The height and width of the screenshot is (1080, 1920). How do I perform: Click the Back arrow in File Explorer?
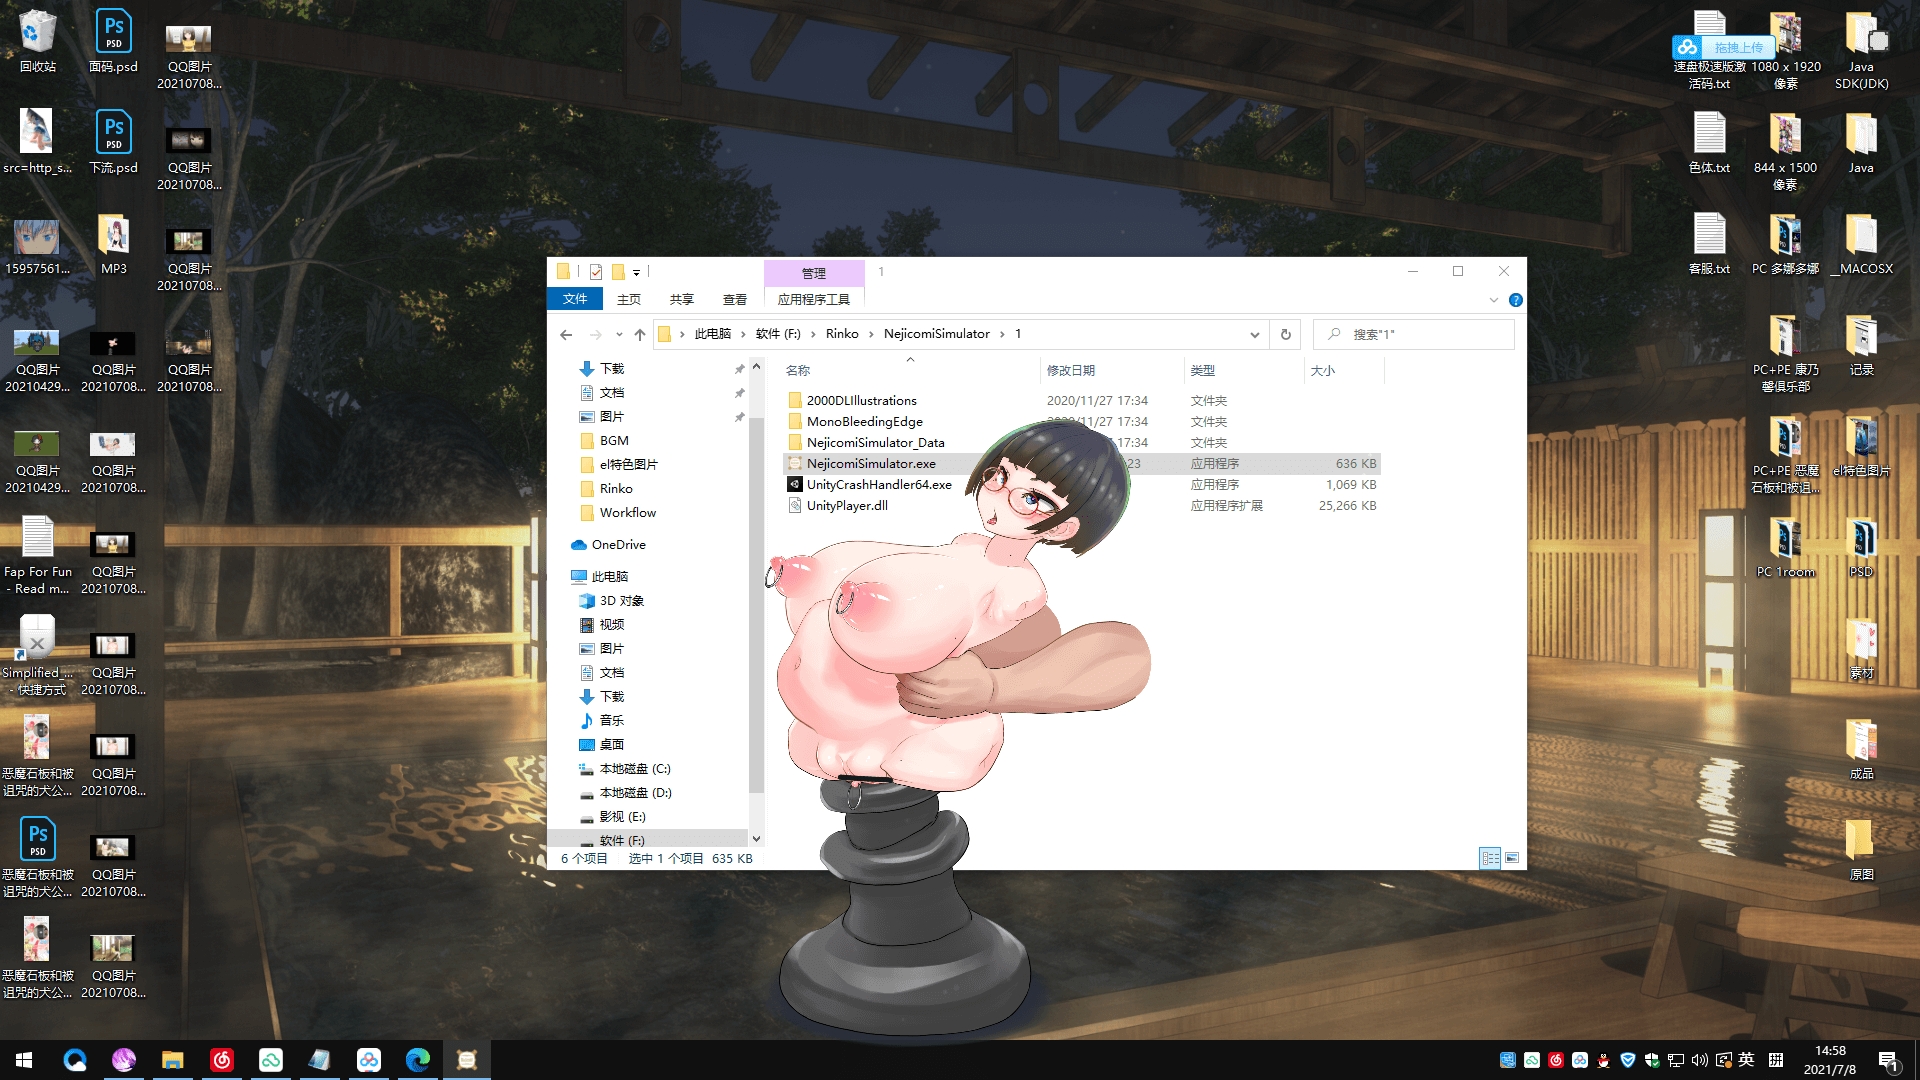point(566,335)
